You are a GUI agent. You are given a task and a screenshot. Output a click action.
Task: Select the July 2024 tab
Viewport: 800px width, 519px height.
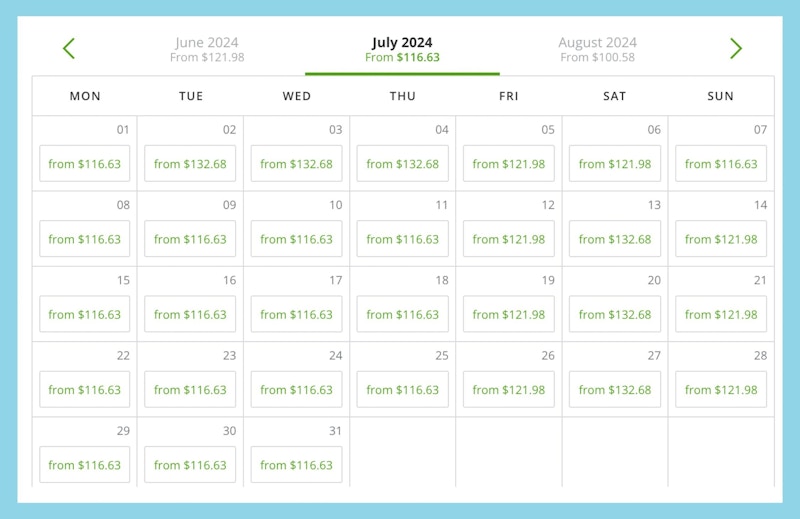point(402,49)
